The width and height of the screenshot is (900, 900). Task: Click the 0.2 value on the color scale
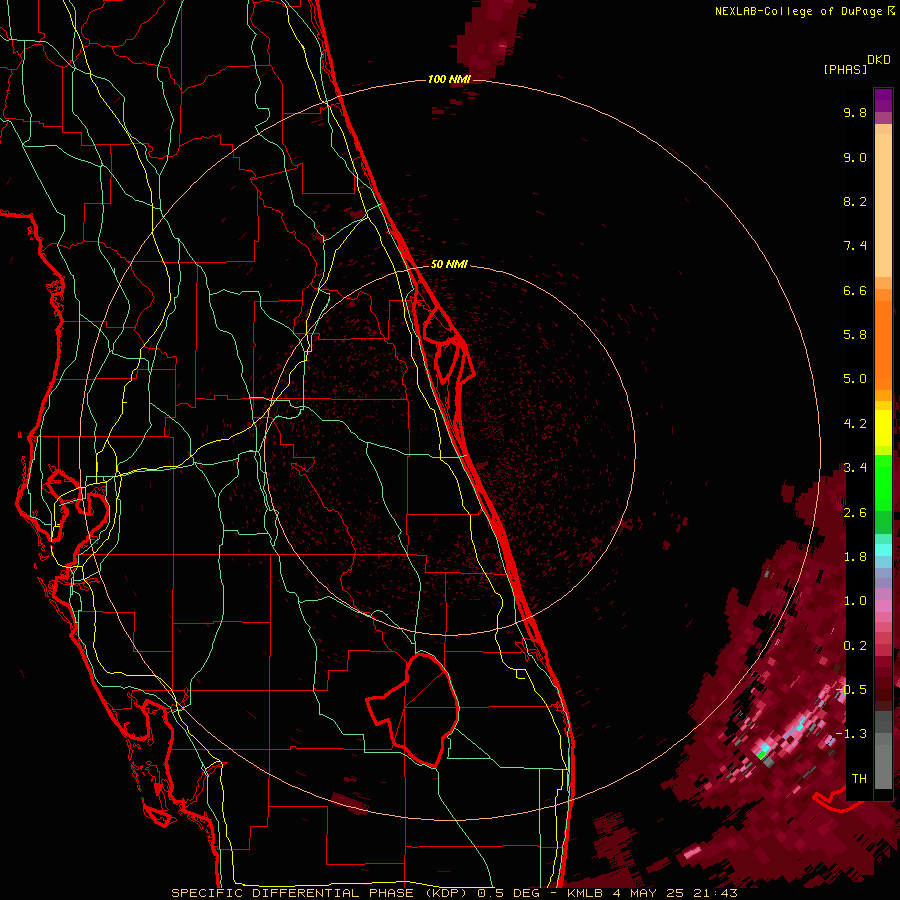pyautogui.click(x=855, y=646)
